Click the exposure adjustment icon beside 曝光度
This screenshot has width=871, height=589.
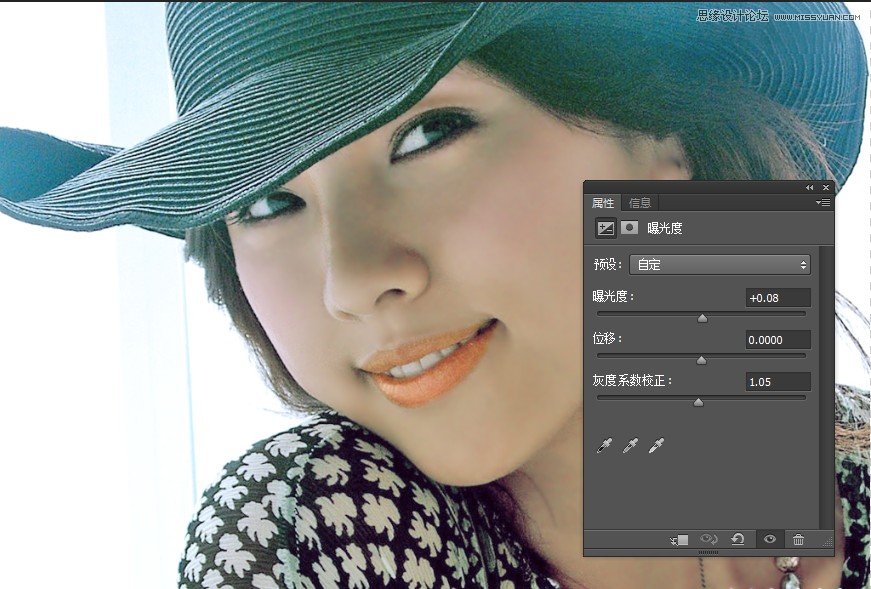(604, 228)
